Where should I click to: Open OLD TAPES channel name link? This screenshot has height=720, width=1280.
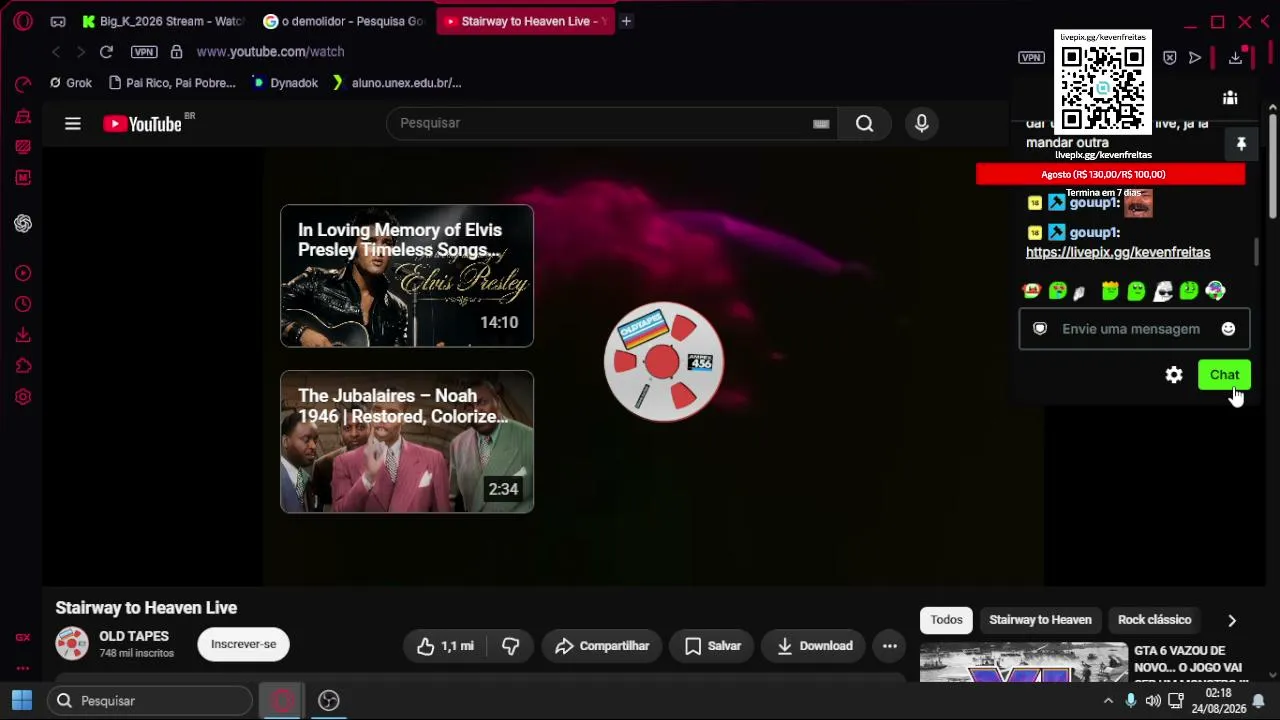coord(134,636)
